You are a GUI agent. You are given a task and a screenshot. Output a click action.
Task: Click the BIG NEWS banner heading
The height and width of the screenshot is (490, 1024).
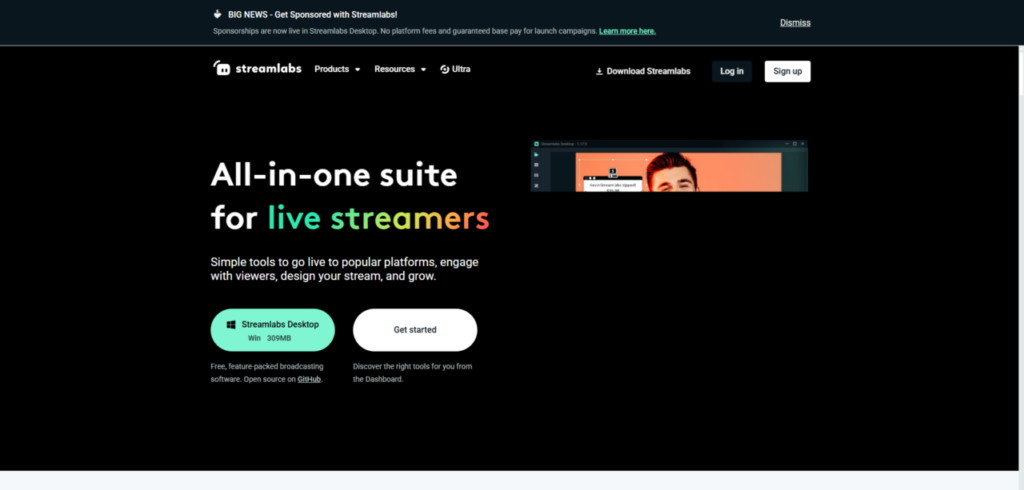[312, 14]
